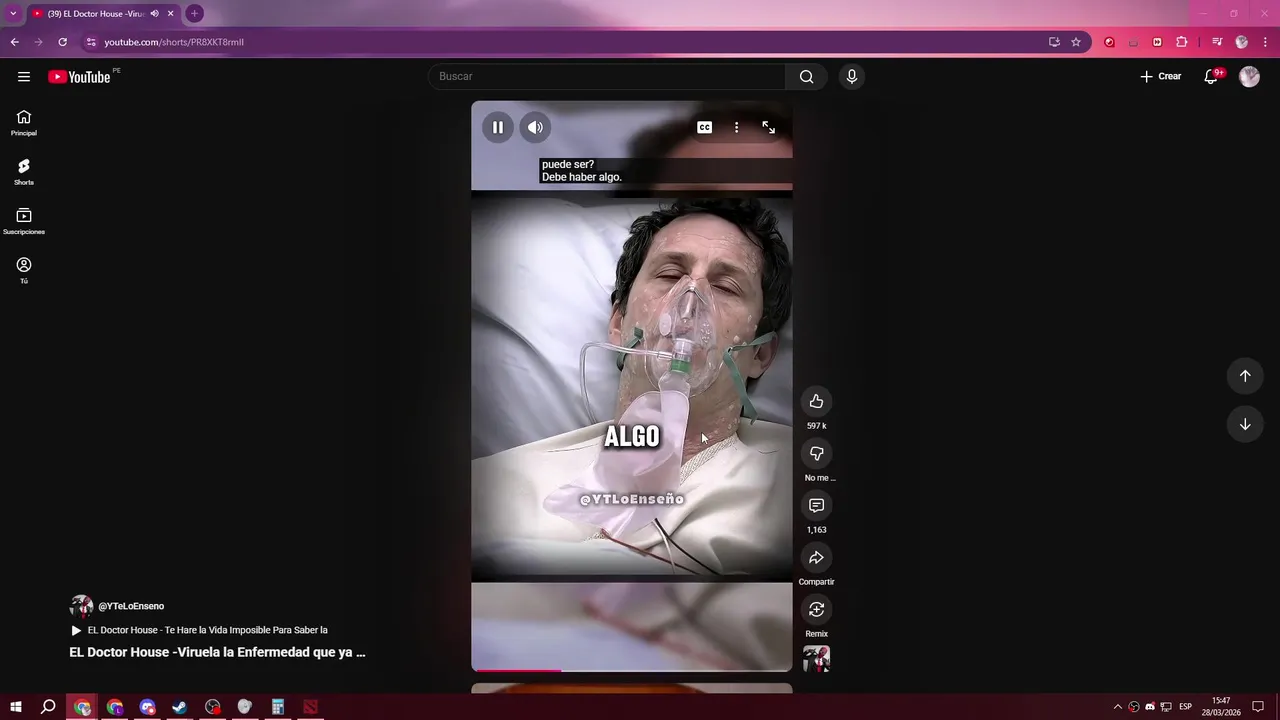Open the Extensions puzzle menu
Viewport: 1280px width, 720px height.
pyautogui.click(x=1182, y=42)
